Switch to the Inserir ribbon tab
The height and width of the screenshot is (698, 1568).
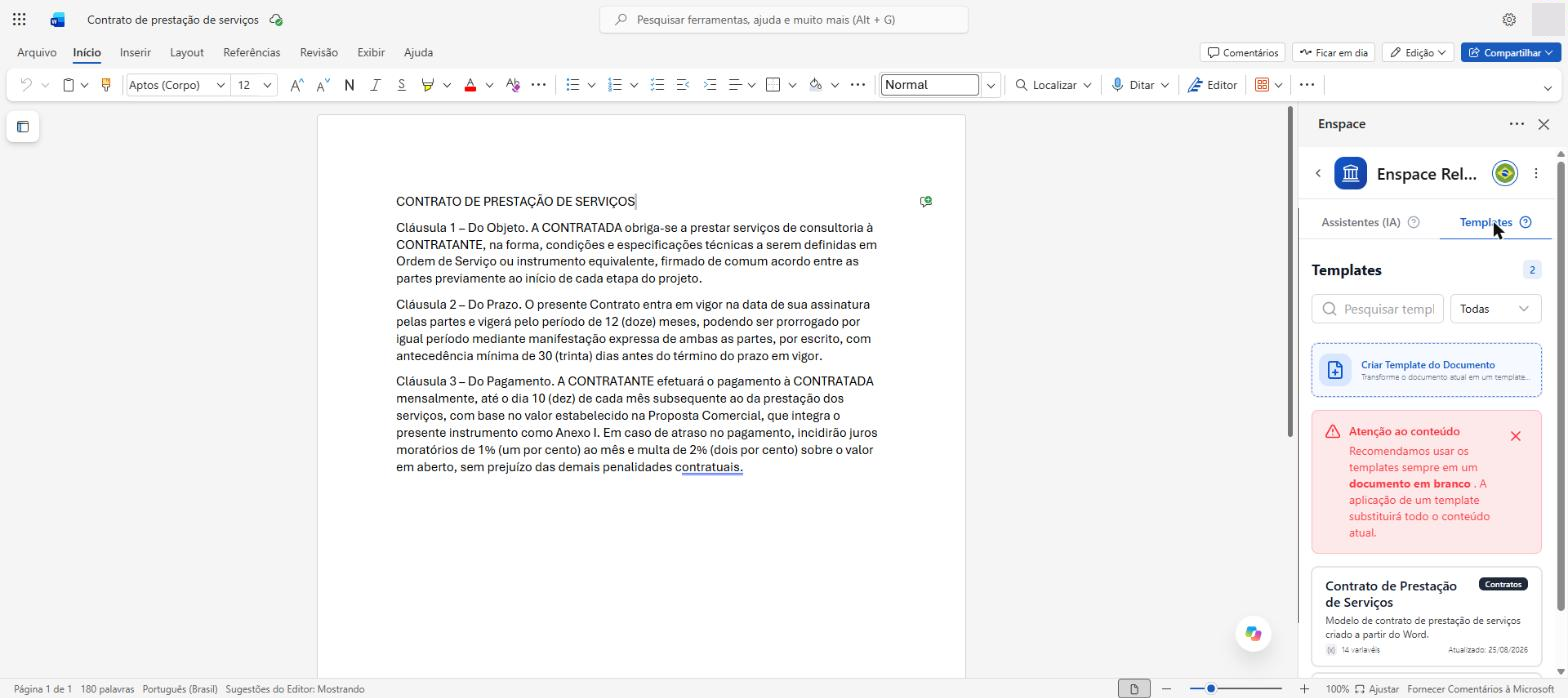point(135,52)
